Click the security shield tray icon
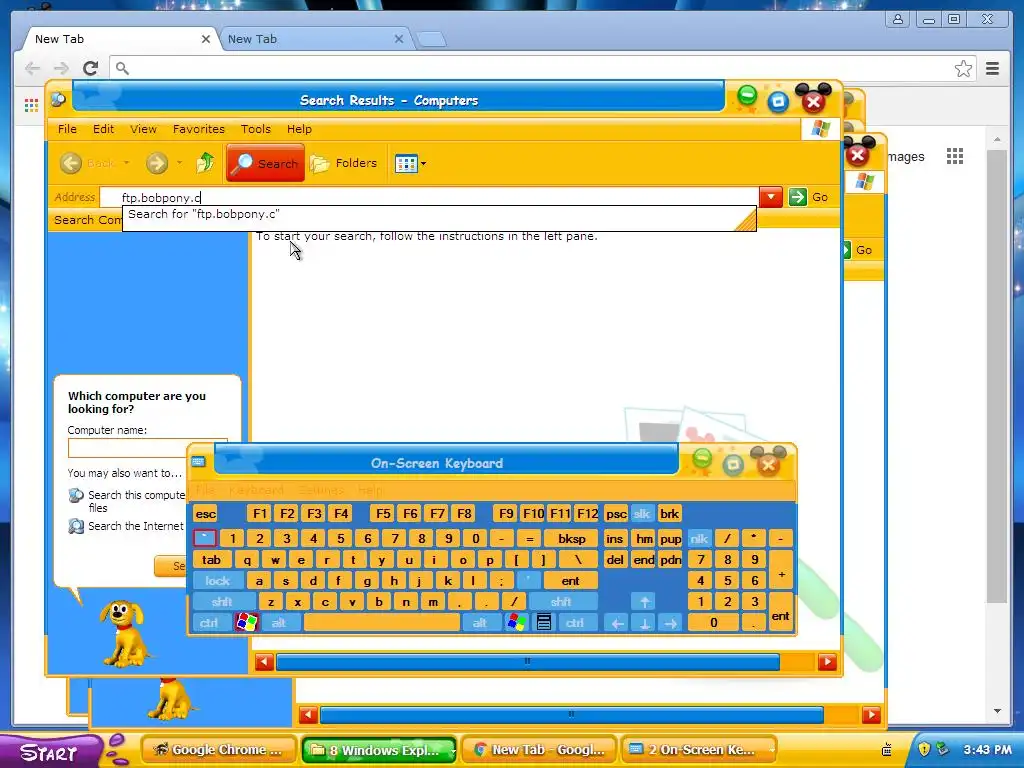The height and width of the screenshot is (768, 1024). [x=923, y=749]
